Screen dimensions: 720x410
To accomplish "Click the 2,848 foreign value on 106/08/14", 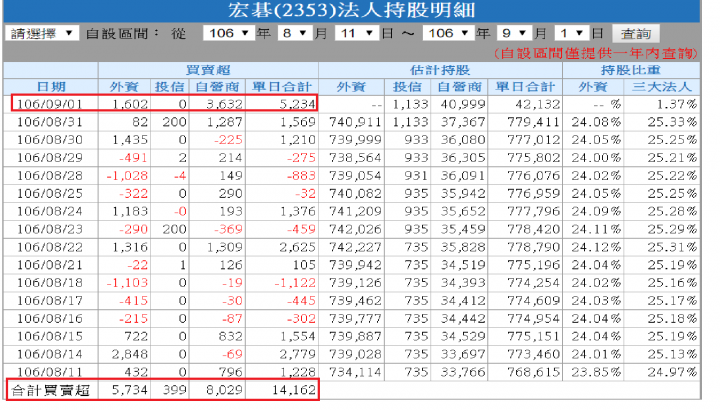I will (x=130, y=355).
